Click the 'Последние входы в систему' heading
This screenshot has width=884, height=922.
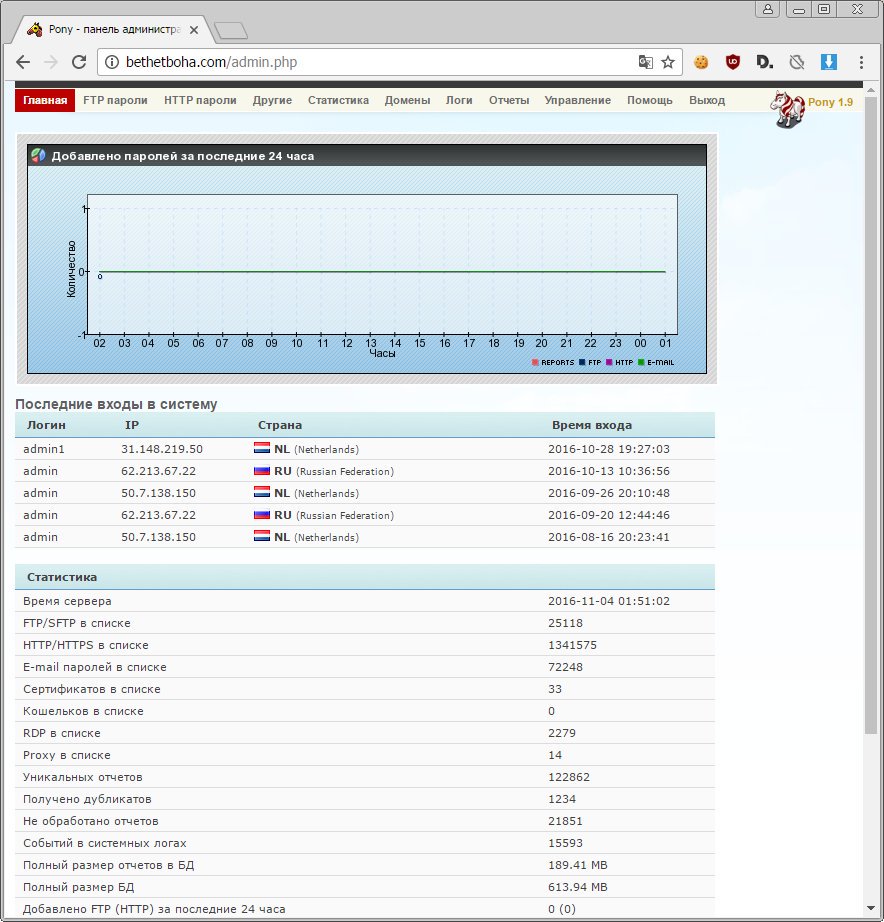coord(116,404)
